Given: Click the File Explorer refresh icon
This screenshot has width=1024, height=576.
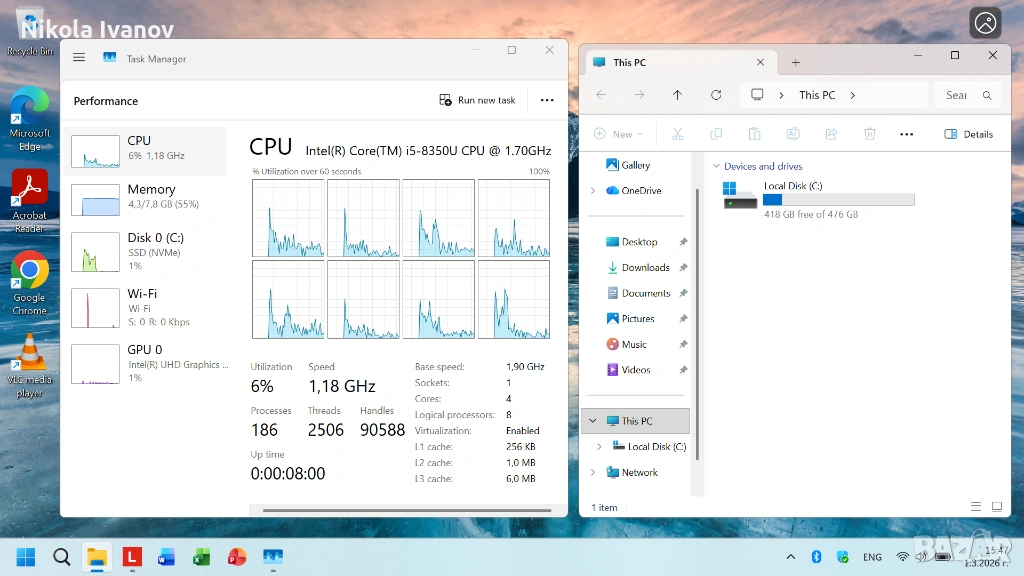Looking at the screenshot, I should (716, 95).
